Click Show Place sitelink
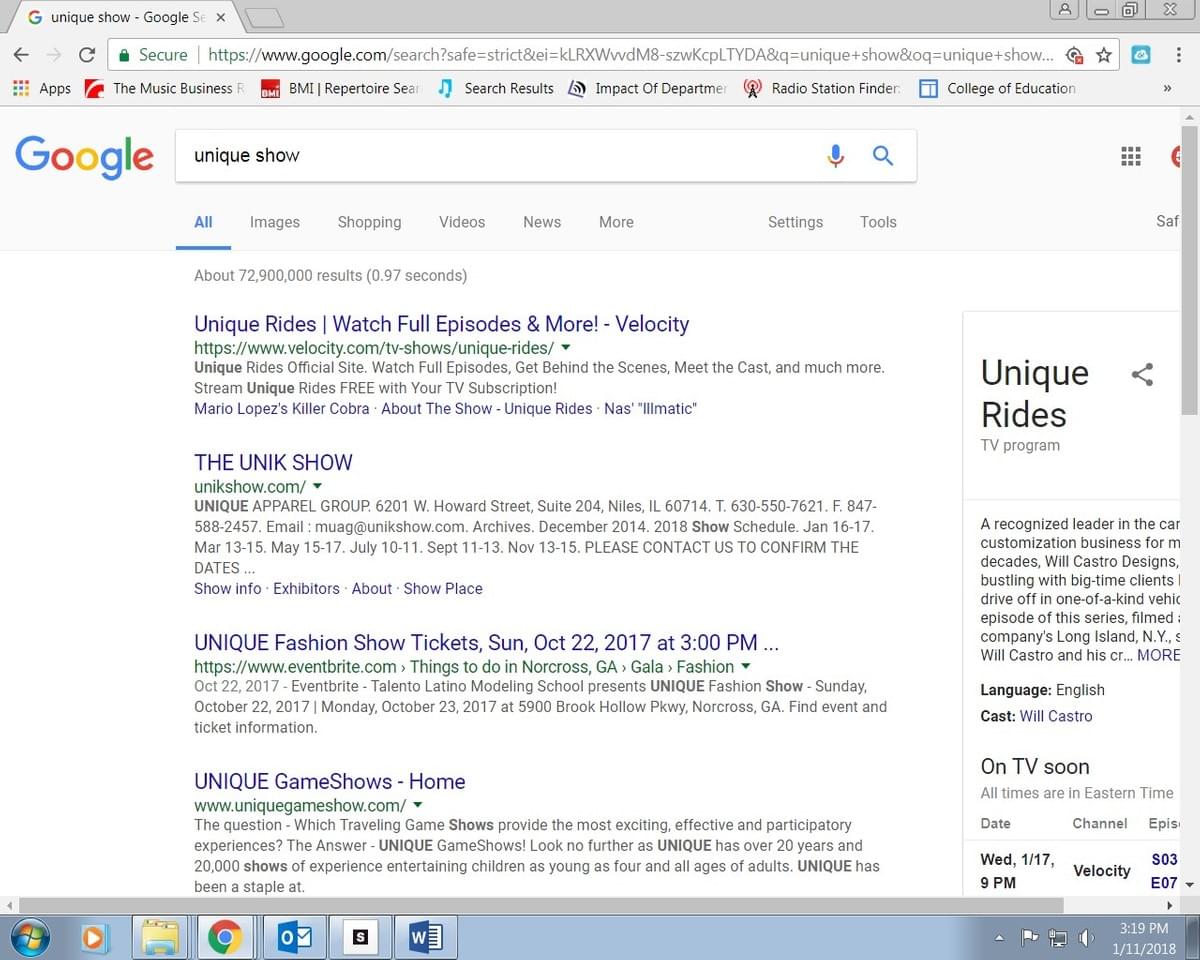The image size is (1200, 960). [x=443, y=588]
